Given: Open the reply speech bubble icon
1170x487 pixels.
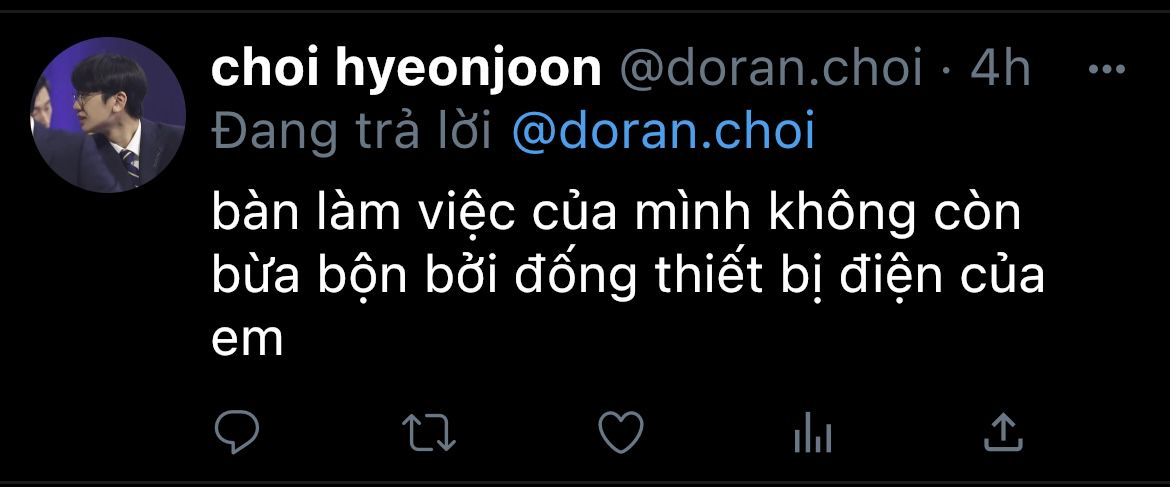Looking at the screenshot, I should 237,433.
